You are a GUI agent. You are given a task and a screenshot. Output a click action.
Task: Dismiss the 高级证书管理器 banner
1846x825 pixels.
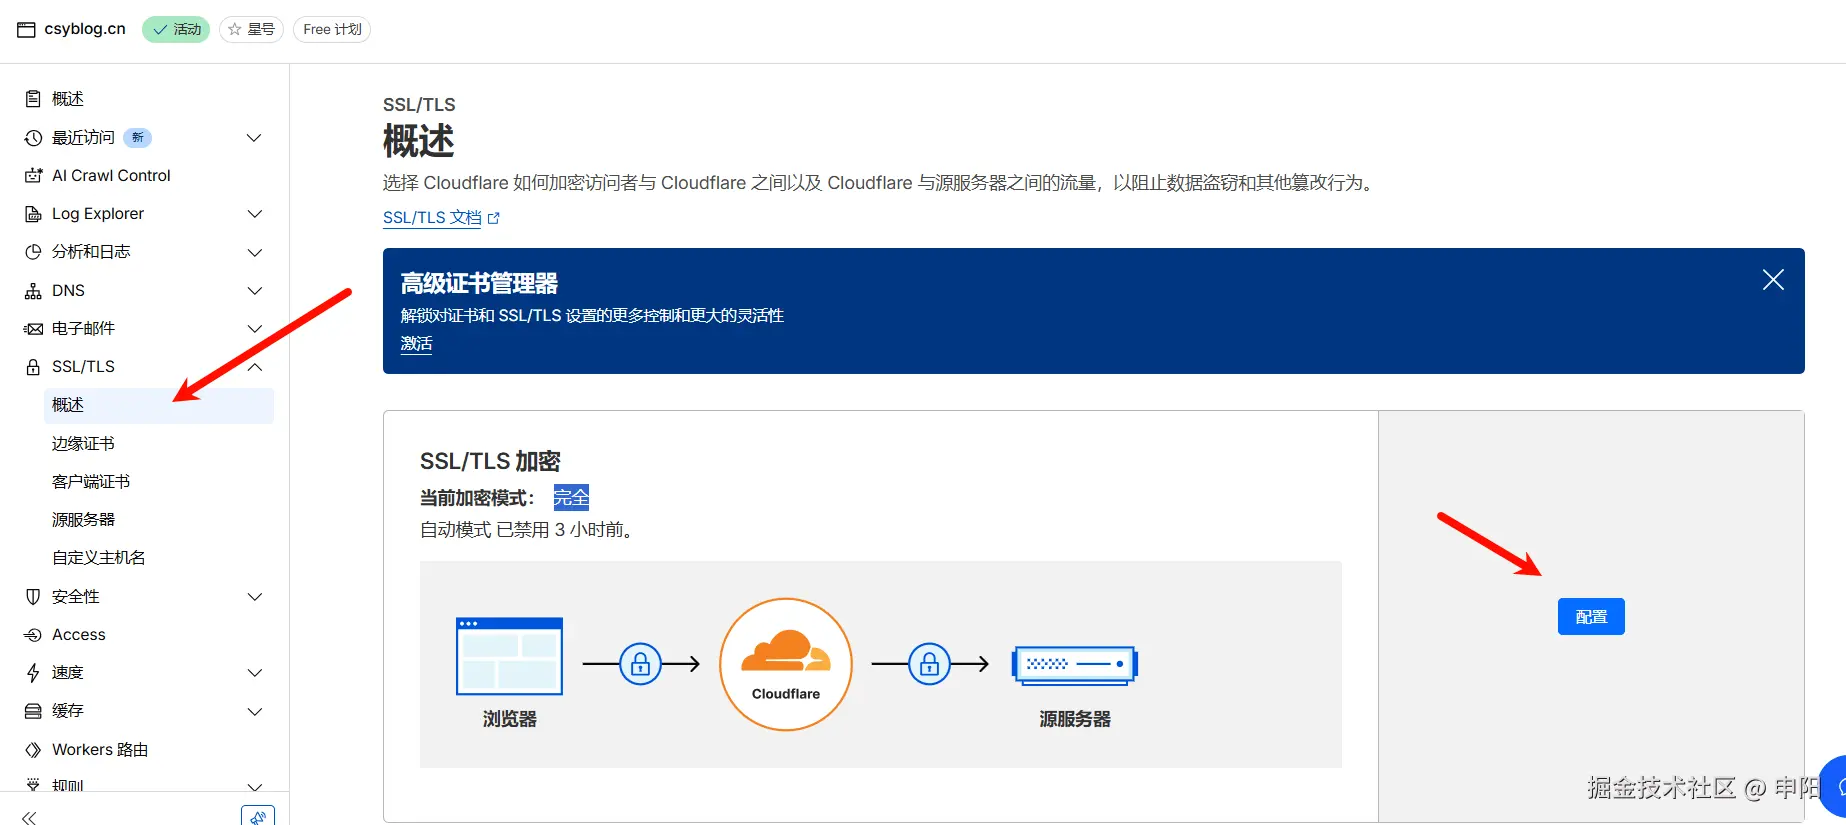coord(1773,280)
